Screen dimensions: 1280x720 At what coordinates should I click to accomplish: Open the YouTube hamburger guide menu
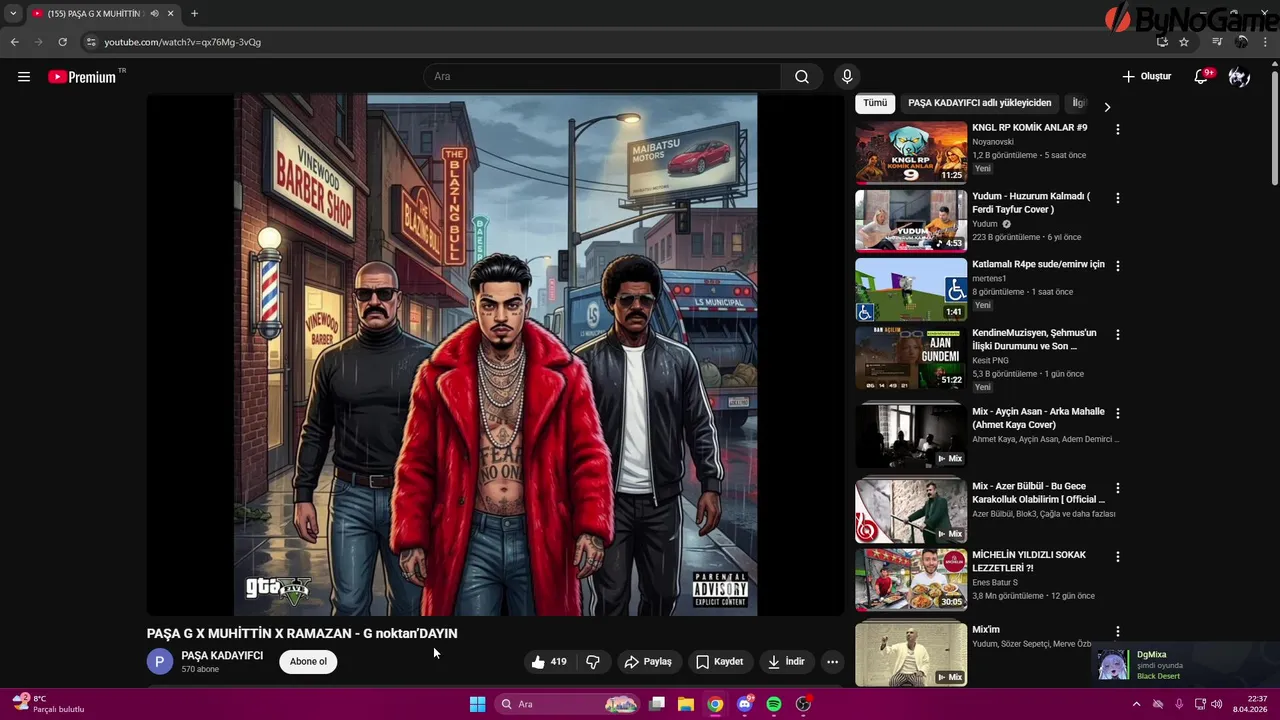coord(24,76)
